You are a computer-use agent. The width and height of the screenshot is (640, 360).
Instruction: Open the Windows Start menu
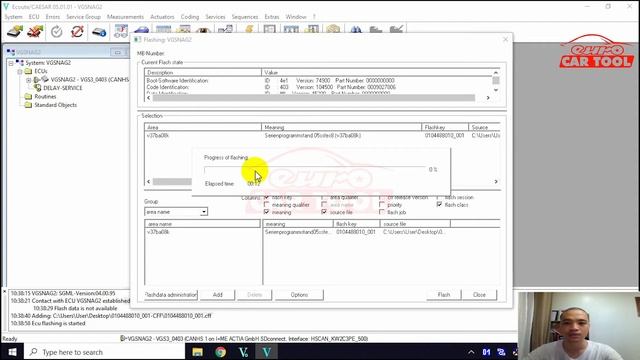(12, 352)
